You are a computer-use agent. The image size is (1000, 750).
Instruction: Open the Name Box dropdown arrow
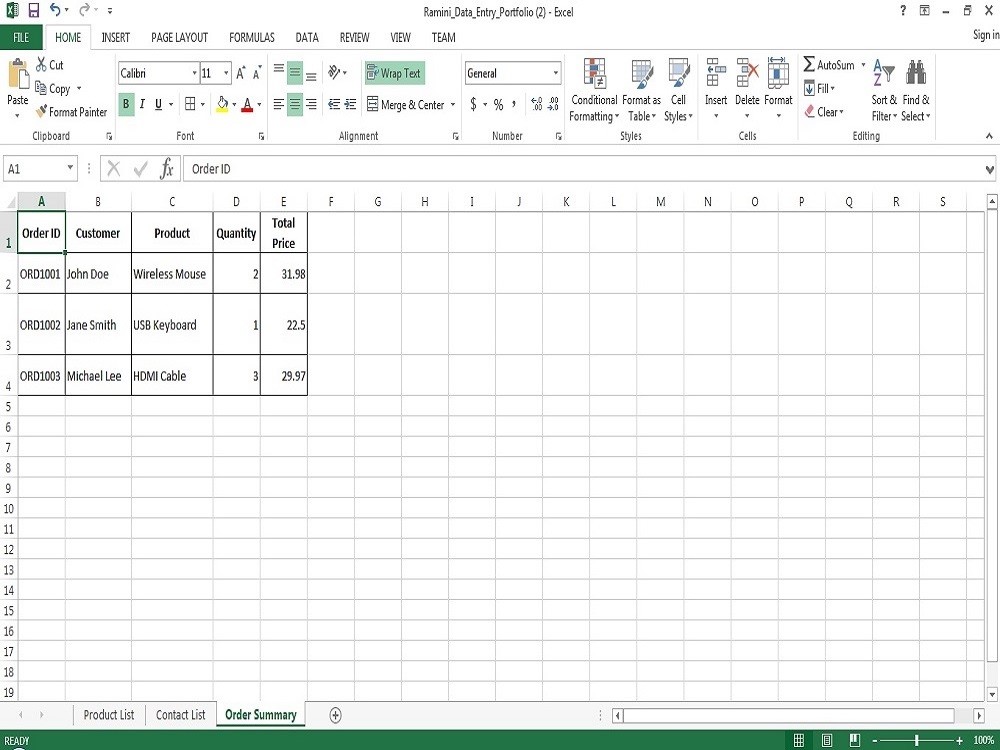tap(70, 168)
